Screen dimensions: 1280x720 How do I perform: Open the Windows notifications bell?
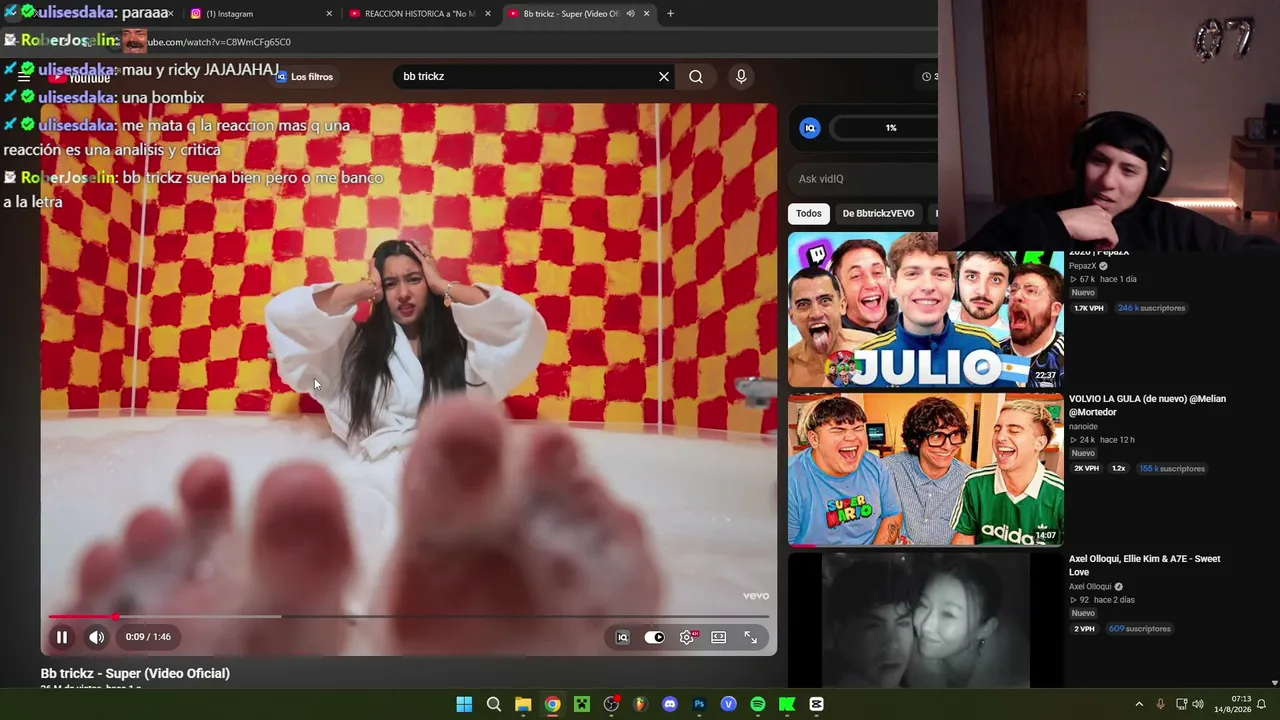tap(1261, 704)
